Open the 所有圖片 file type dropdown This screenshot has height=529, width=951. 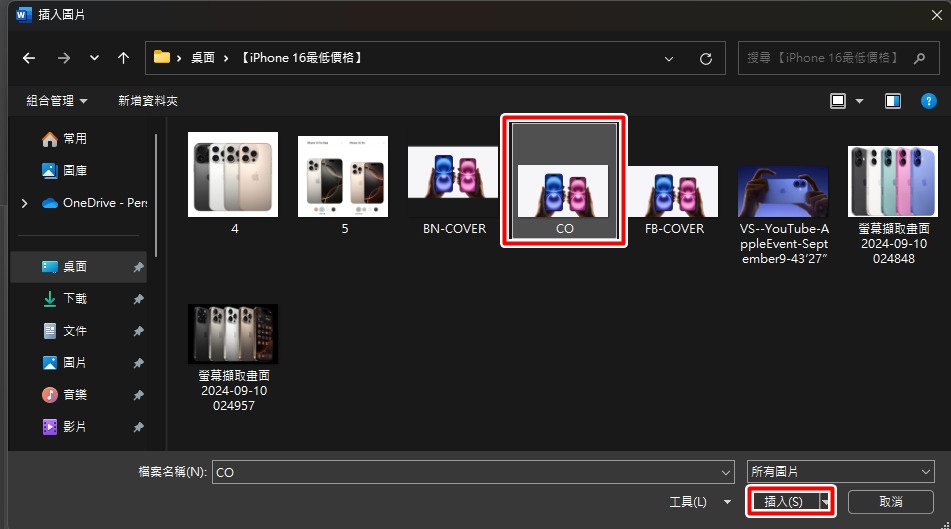point(841,471)
